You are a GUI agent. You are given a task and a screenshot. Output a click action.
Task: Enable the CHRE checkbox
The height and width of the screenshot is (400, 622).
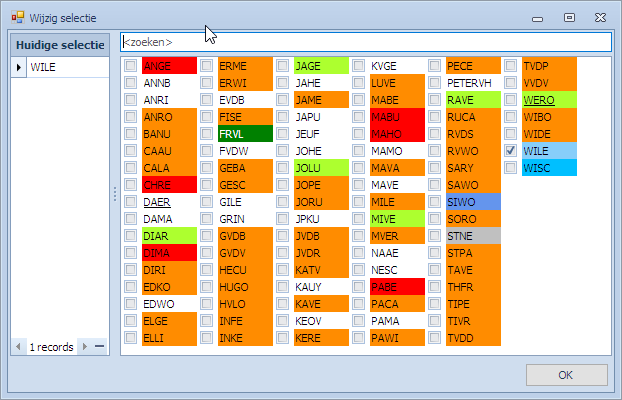click(131, 185)
